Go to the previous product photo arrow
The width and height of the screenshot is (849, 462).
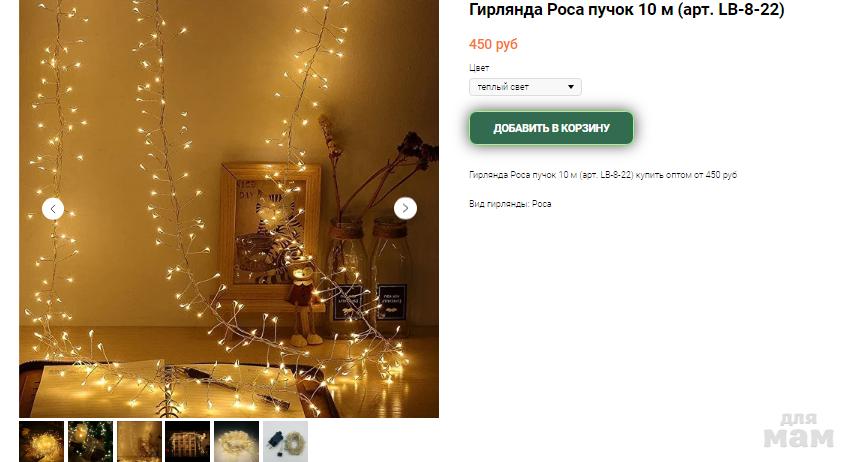click(53, 209)
